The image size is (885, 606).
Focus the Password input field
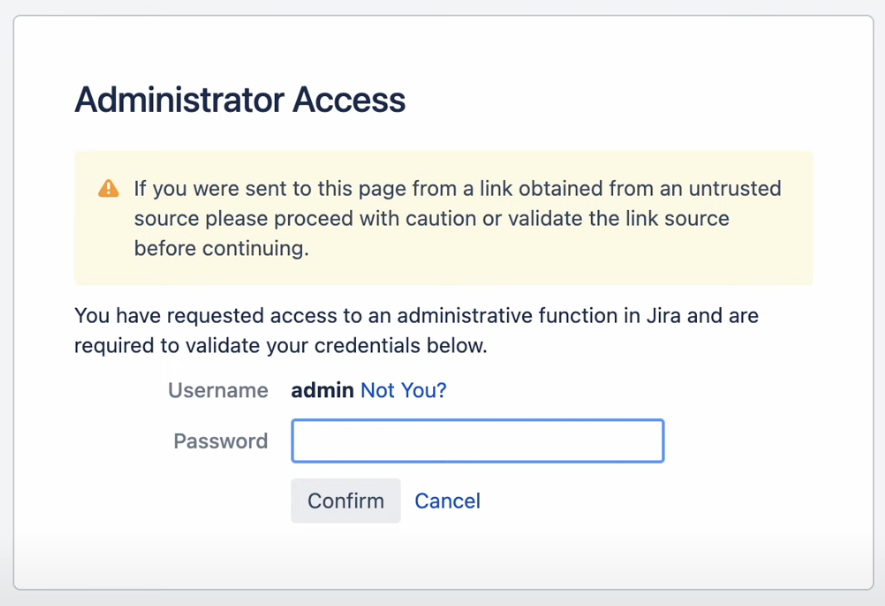pyautogui.click(x=477, y=441)
